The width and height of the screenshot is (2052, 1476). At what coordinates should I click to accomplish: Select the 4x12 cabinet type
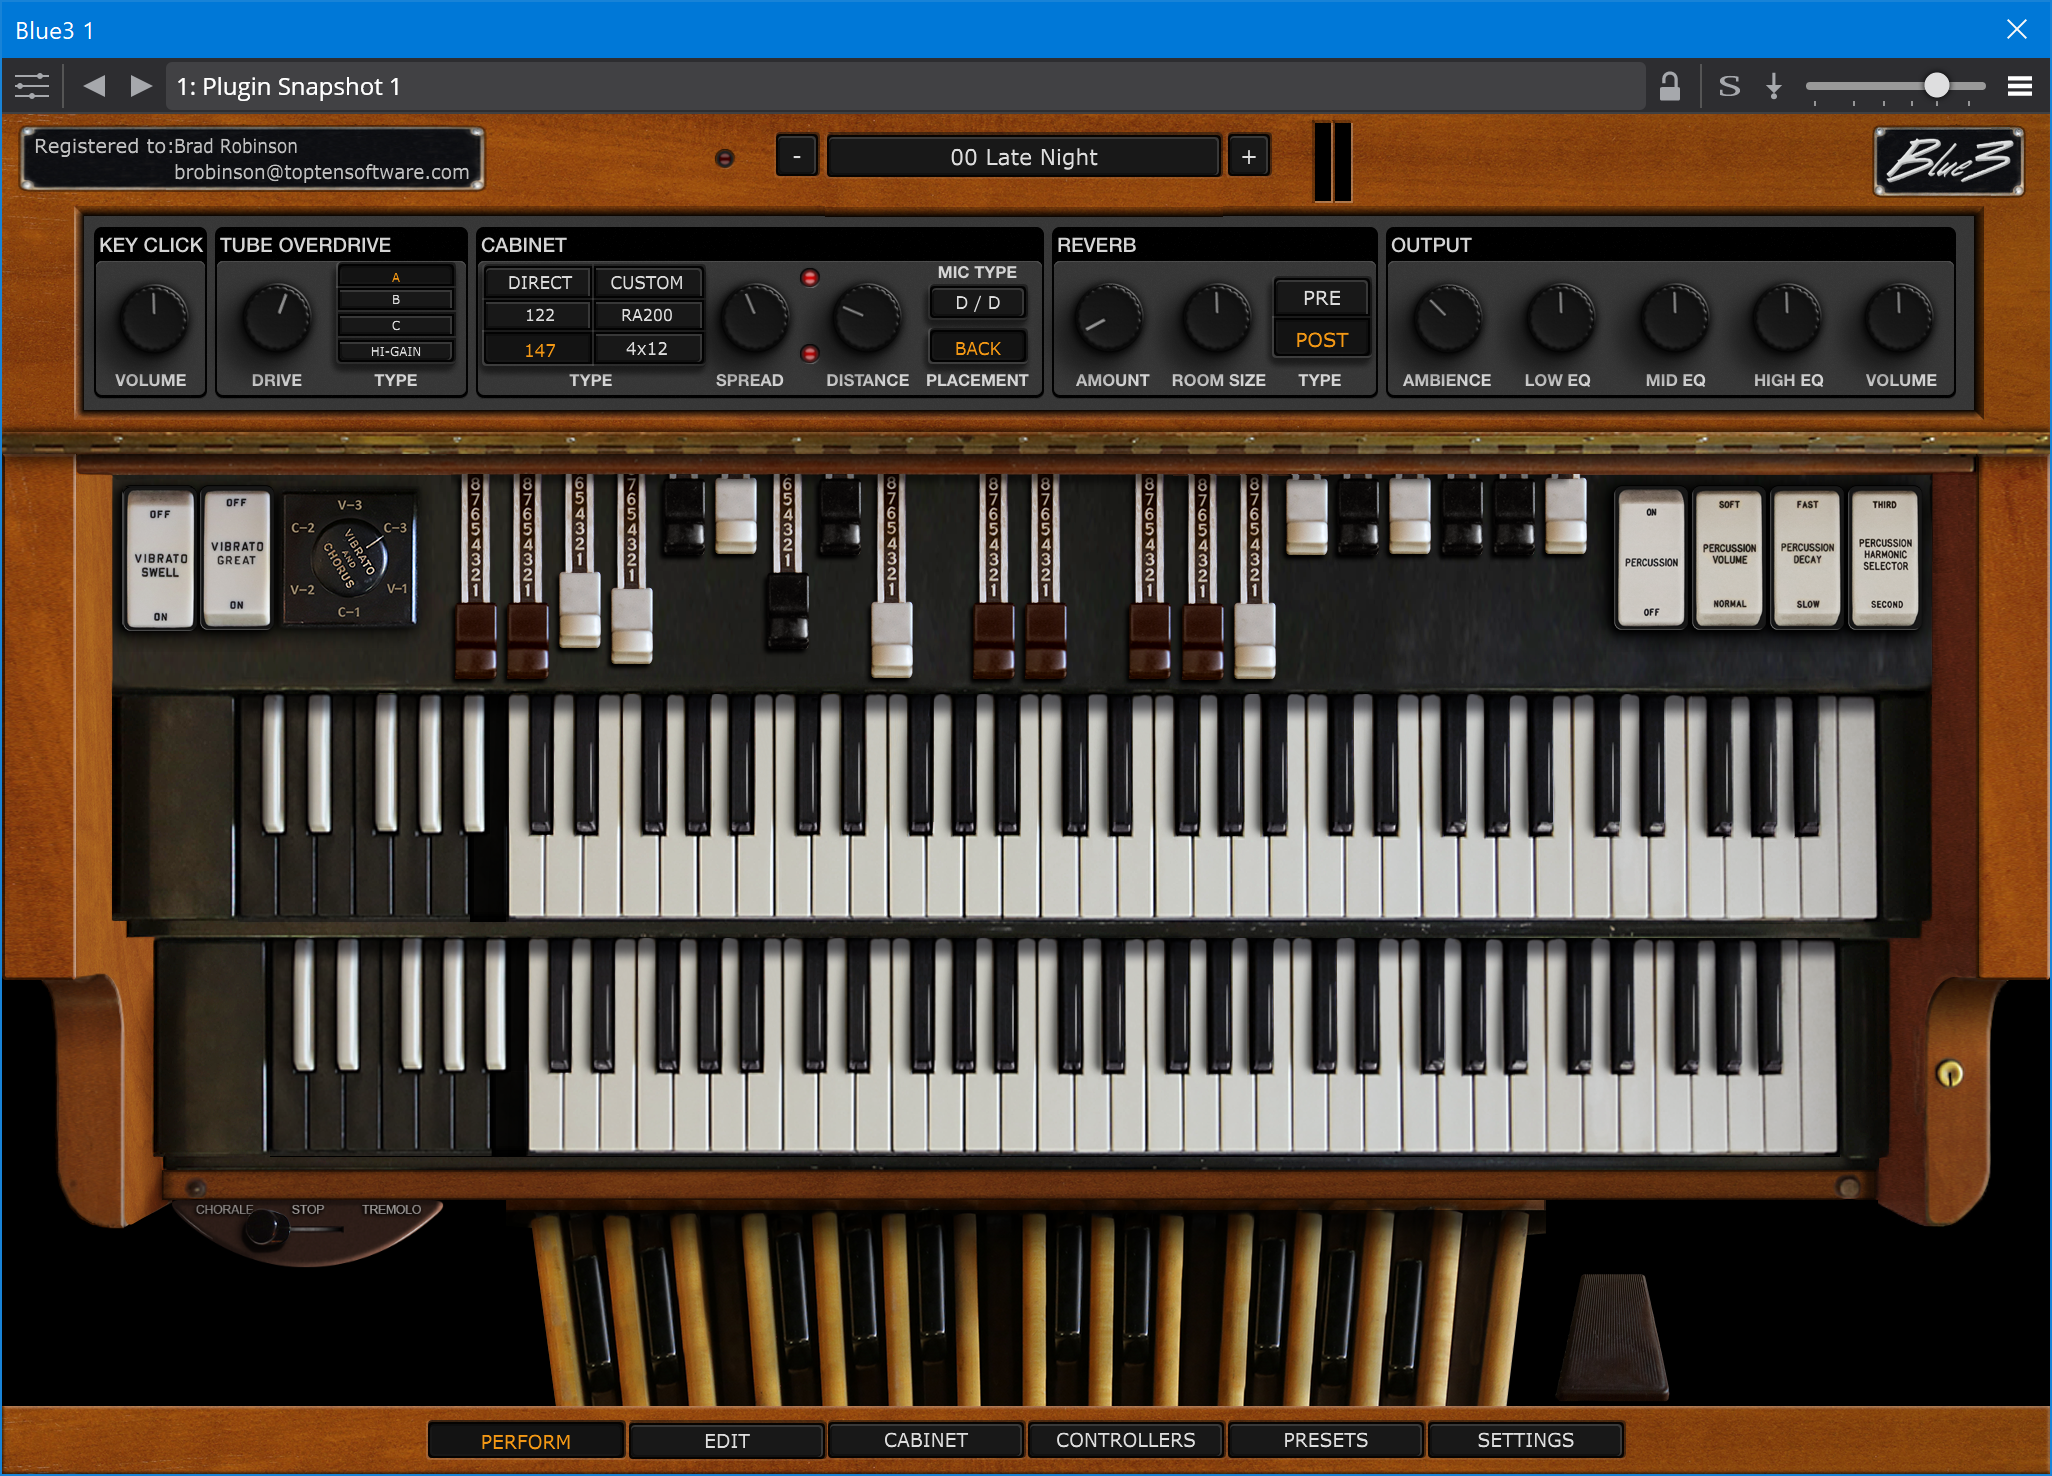pos(647,349)
